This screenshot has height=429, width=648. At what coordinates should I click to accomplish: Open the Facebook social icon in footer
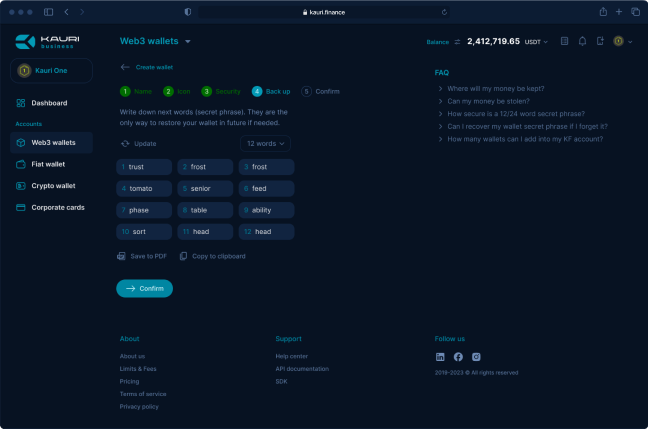pyautogui.click(x=458, y=357)
